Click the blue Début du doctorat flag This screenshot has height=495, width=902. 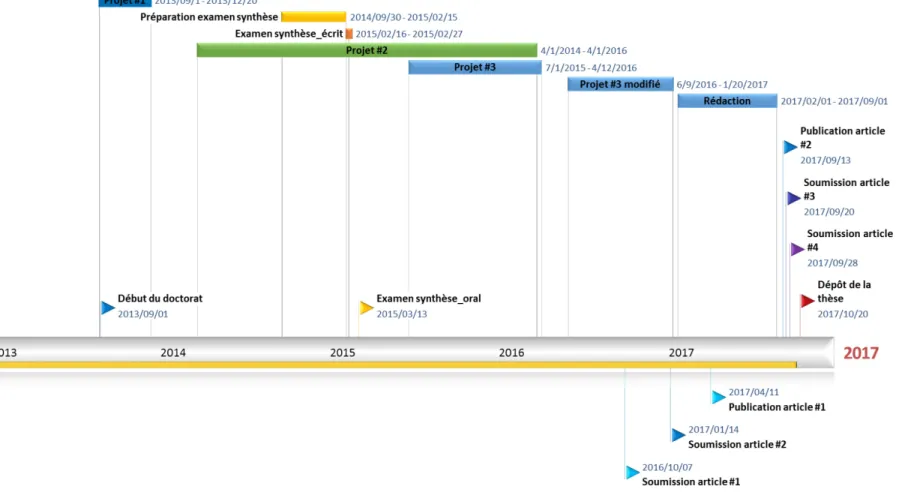coord(108,308)
